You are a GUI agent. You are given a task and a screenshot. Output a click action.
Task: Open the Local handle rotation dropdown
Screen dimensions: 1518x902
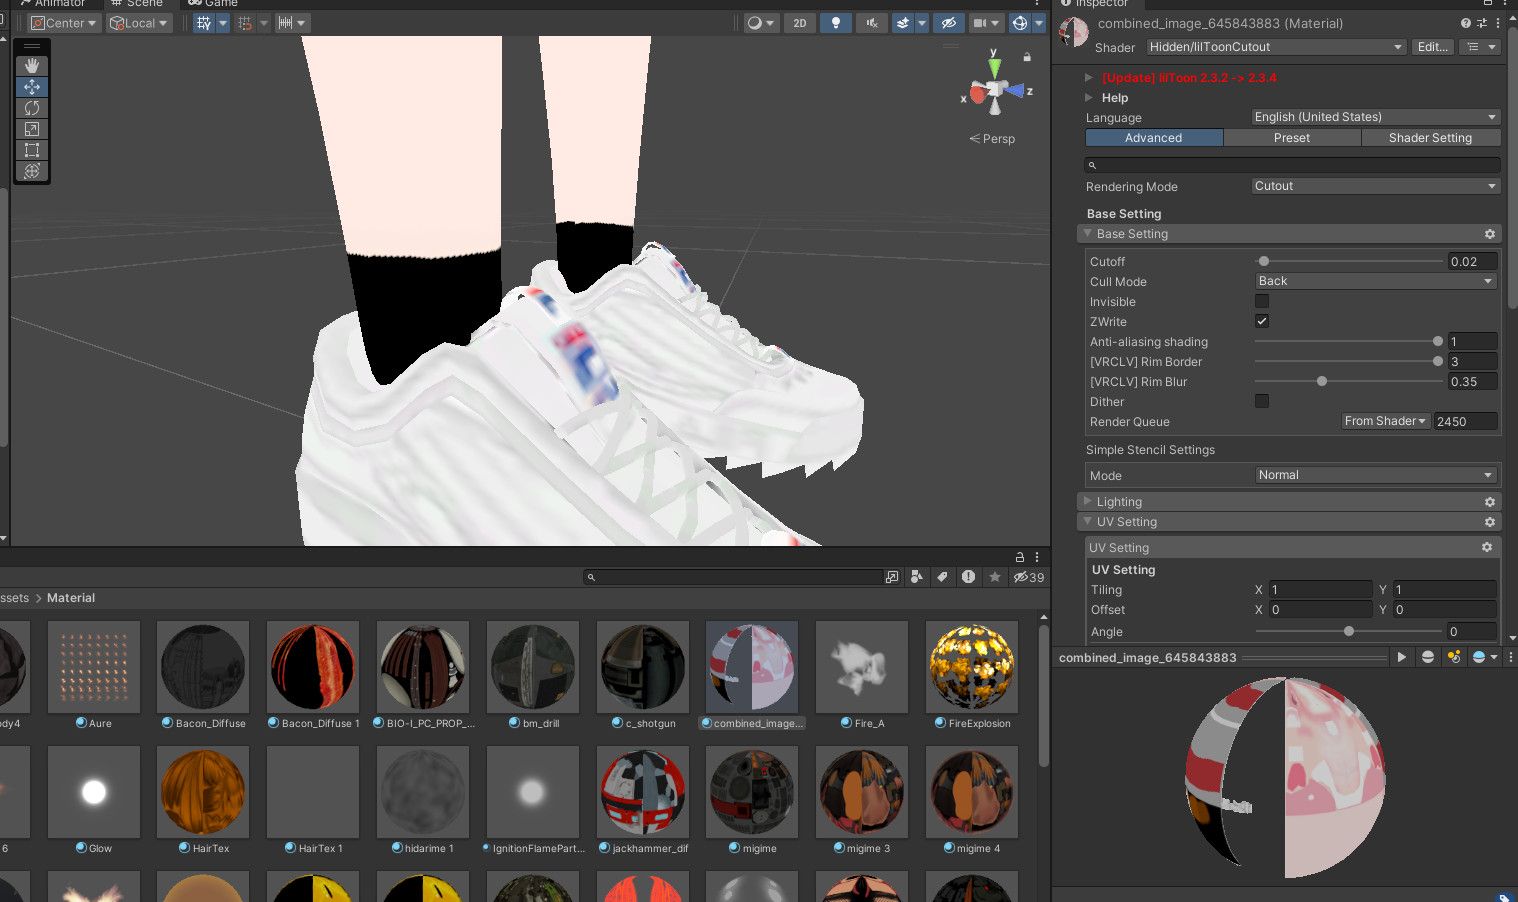(139, 23)
